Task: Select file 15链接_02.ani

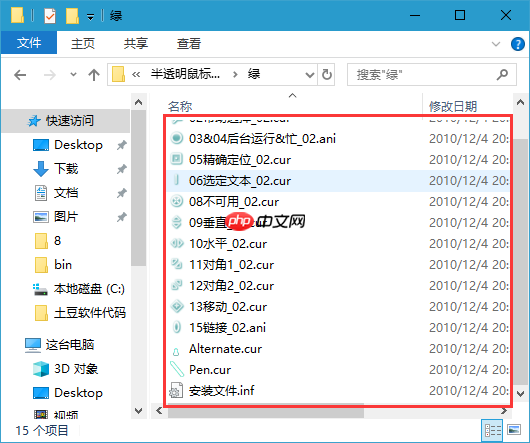Action: click(x=227, y=328)
